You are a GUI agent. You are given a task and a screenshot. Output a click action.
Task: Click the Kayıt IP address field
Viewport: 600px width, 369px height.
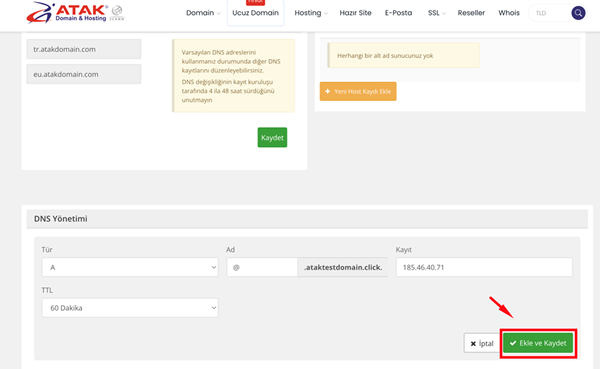(484, 267)
